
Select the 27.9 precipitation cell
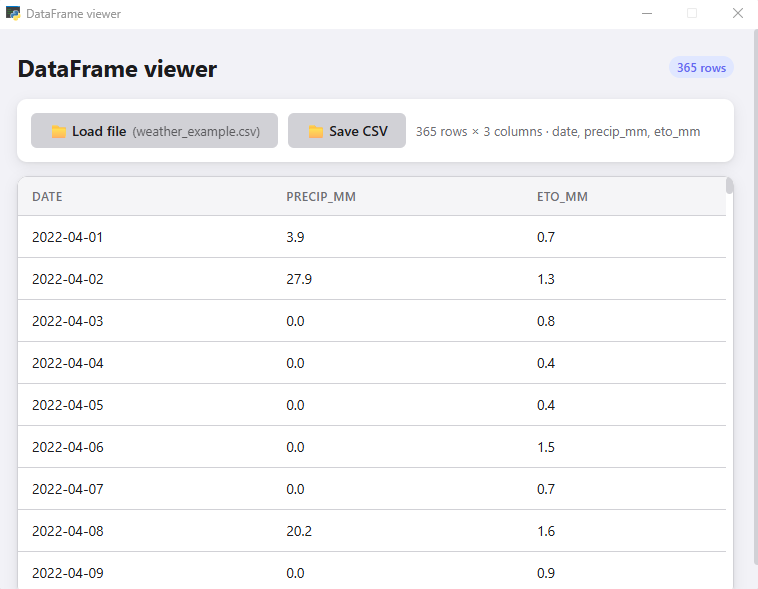pos(299,280)
